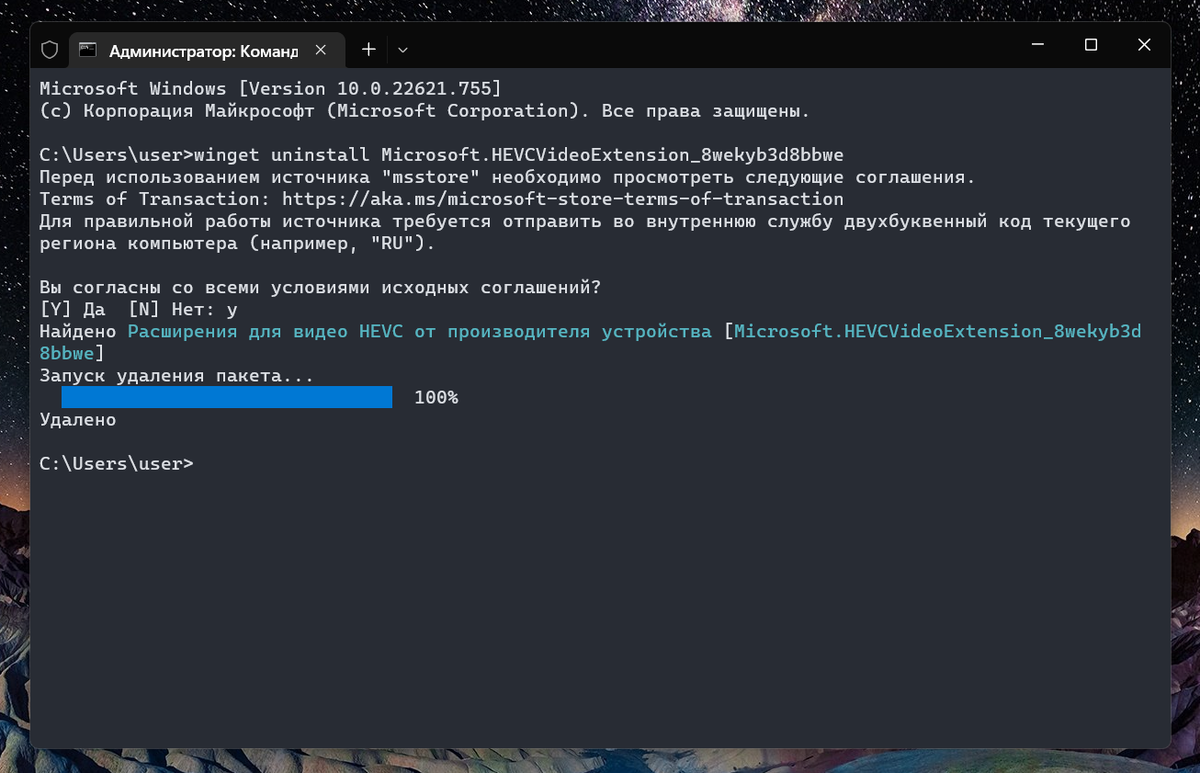
Task: Click 'Перед использованием источника "msstore"' line
Action: 507,177
